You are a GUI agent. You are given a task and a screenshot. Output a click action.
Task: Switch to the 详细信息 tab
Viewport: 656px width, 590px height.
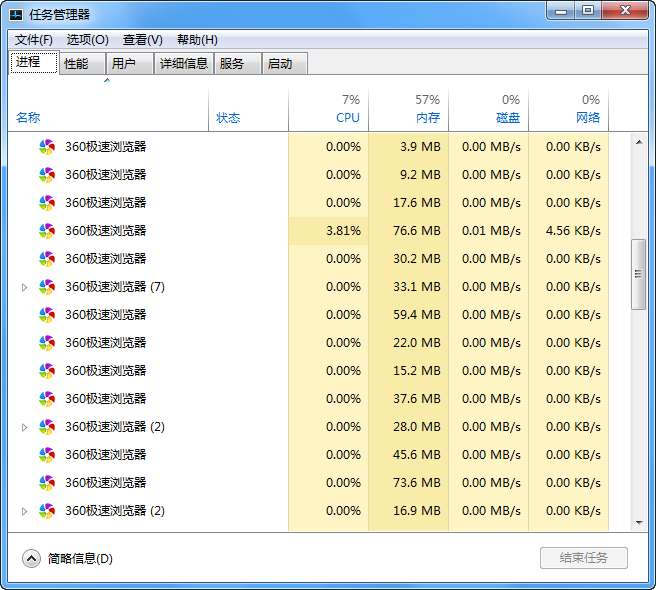184,64
